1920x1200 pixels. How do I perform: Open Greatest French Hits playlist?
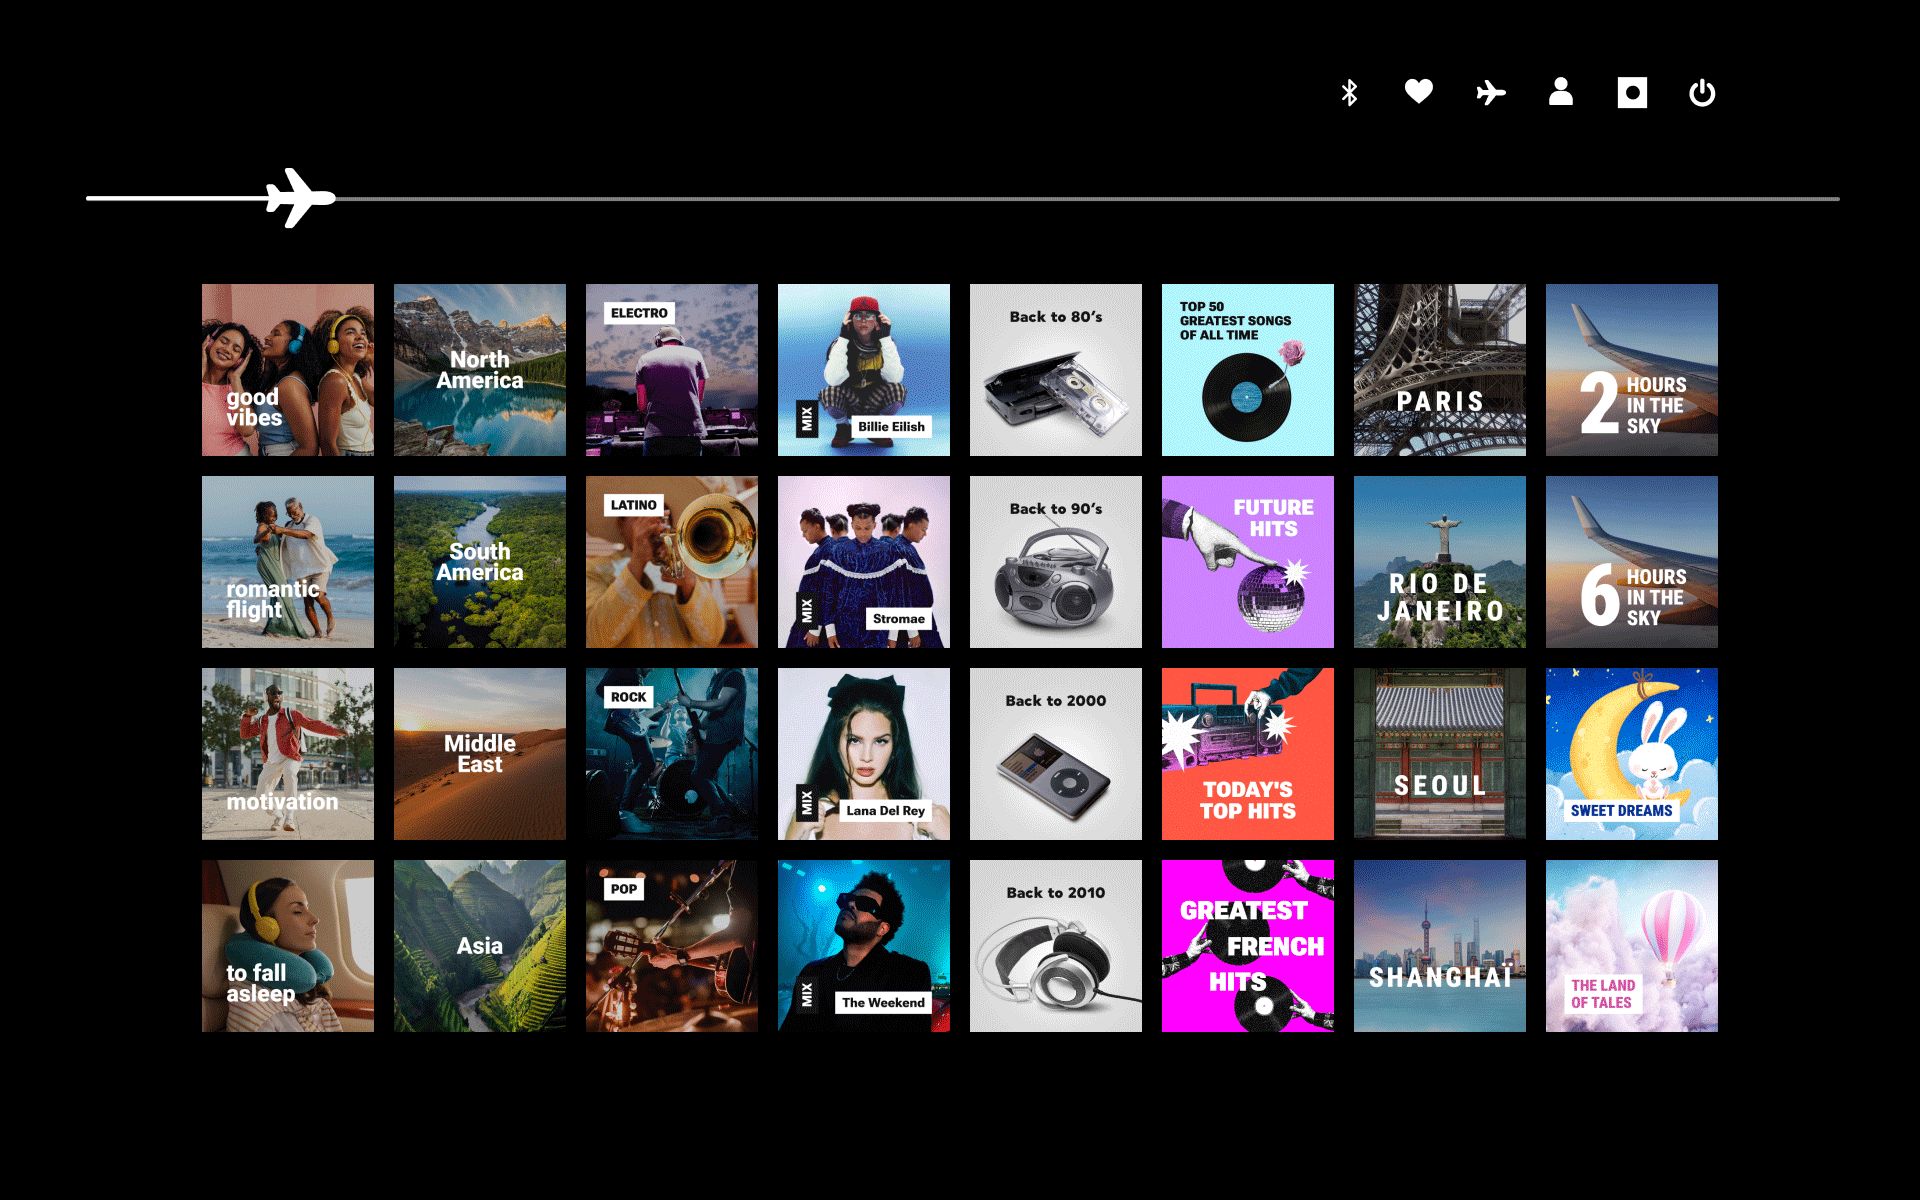pos(1248,946)
